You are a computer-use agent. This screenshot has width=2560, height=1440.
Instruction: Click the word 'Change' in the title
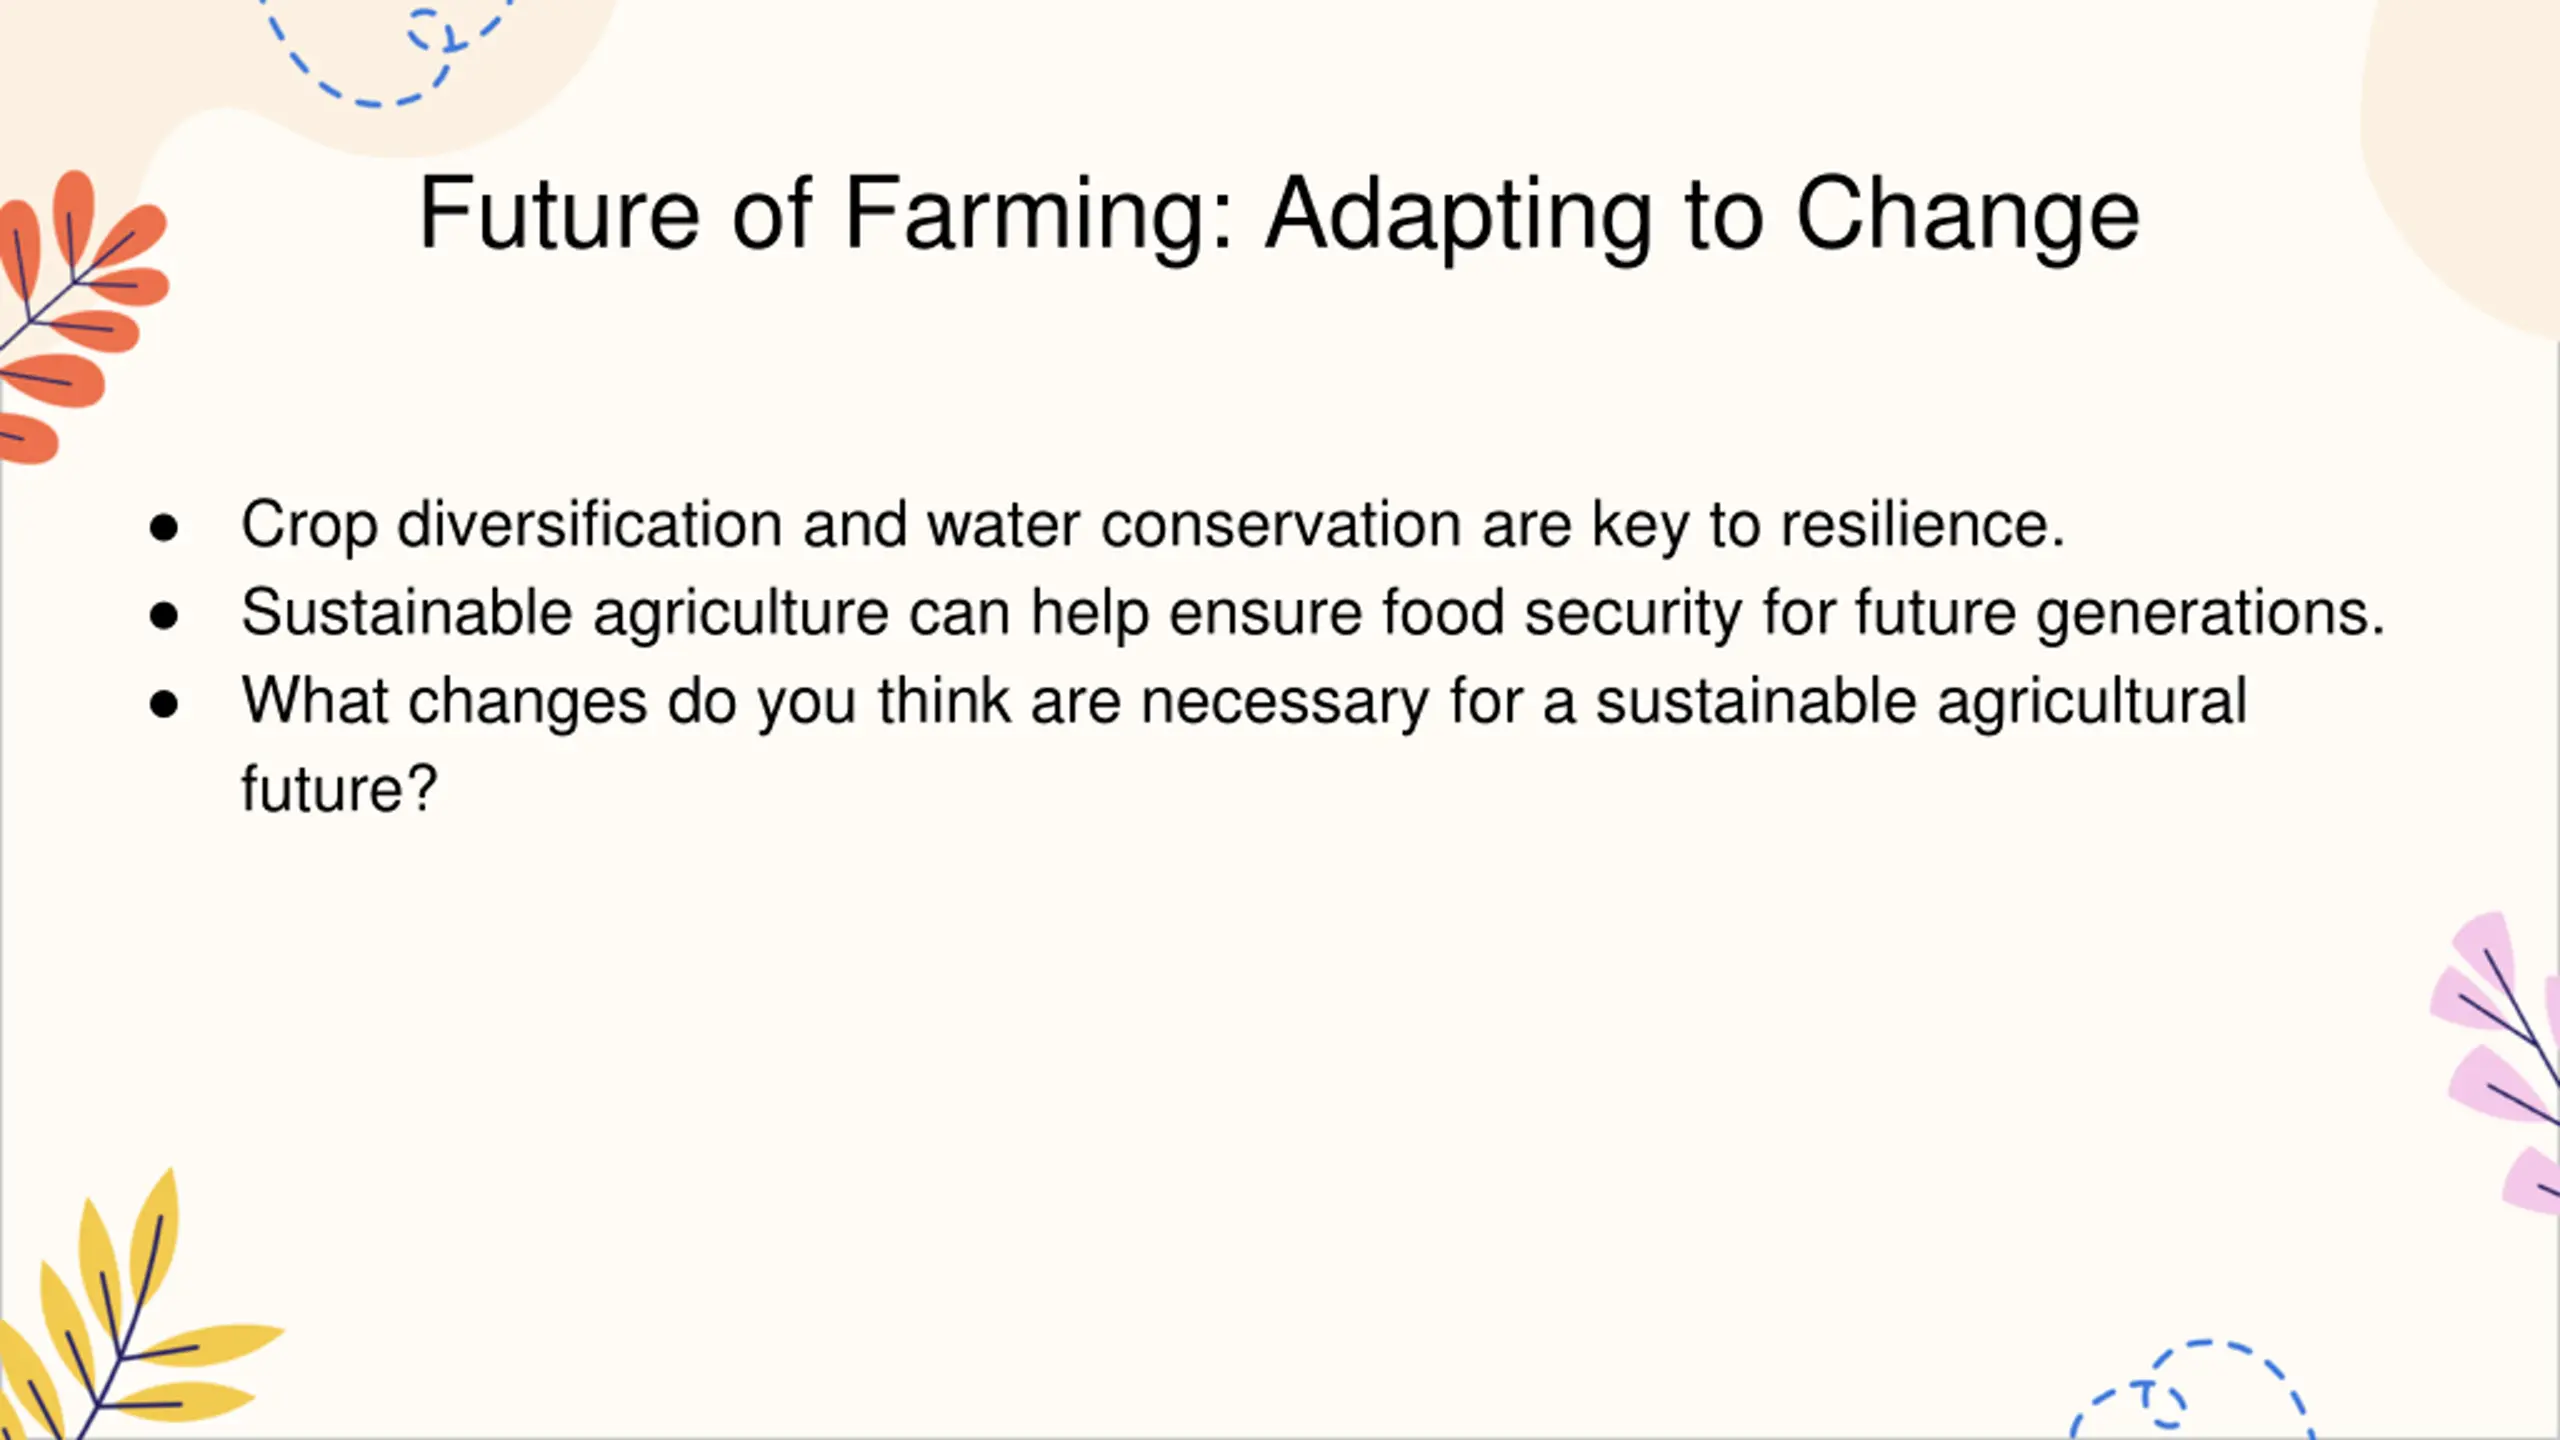(1968, 214)
